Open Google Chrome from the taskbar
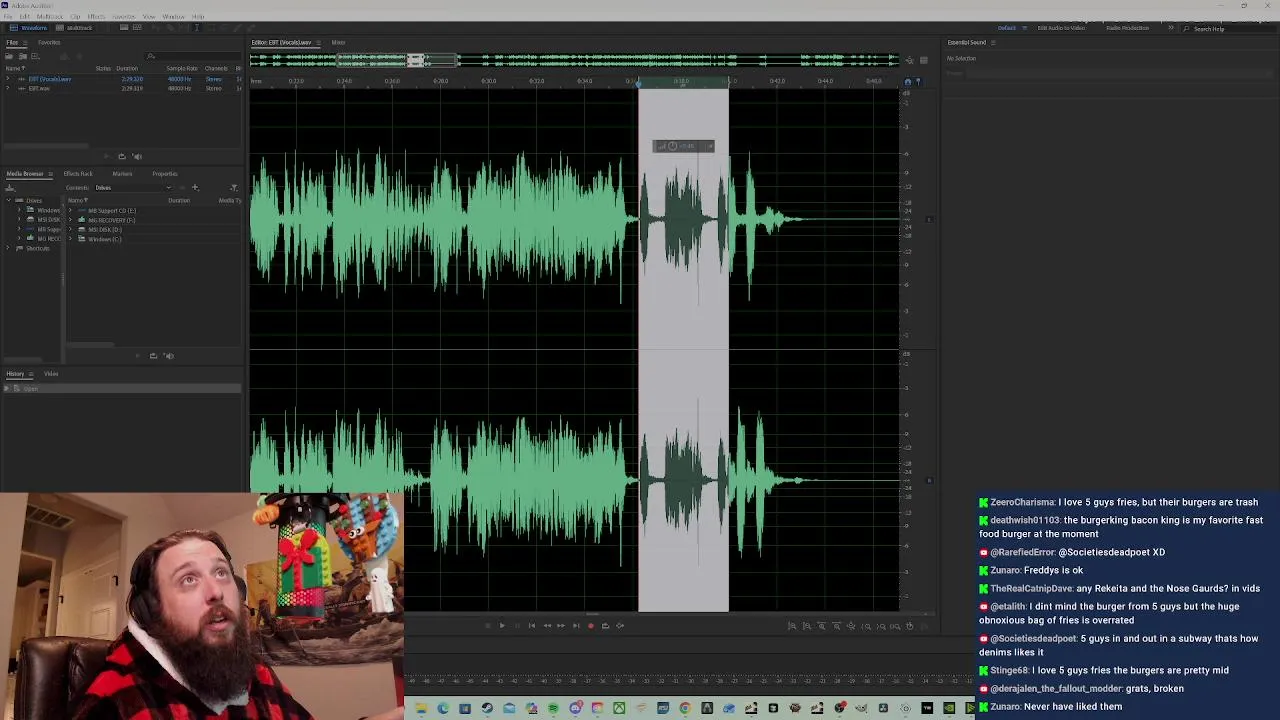This screenshot has height=720, width=1280. (x=685, y=708)
